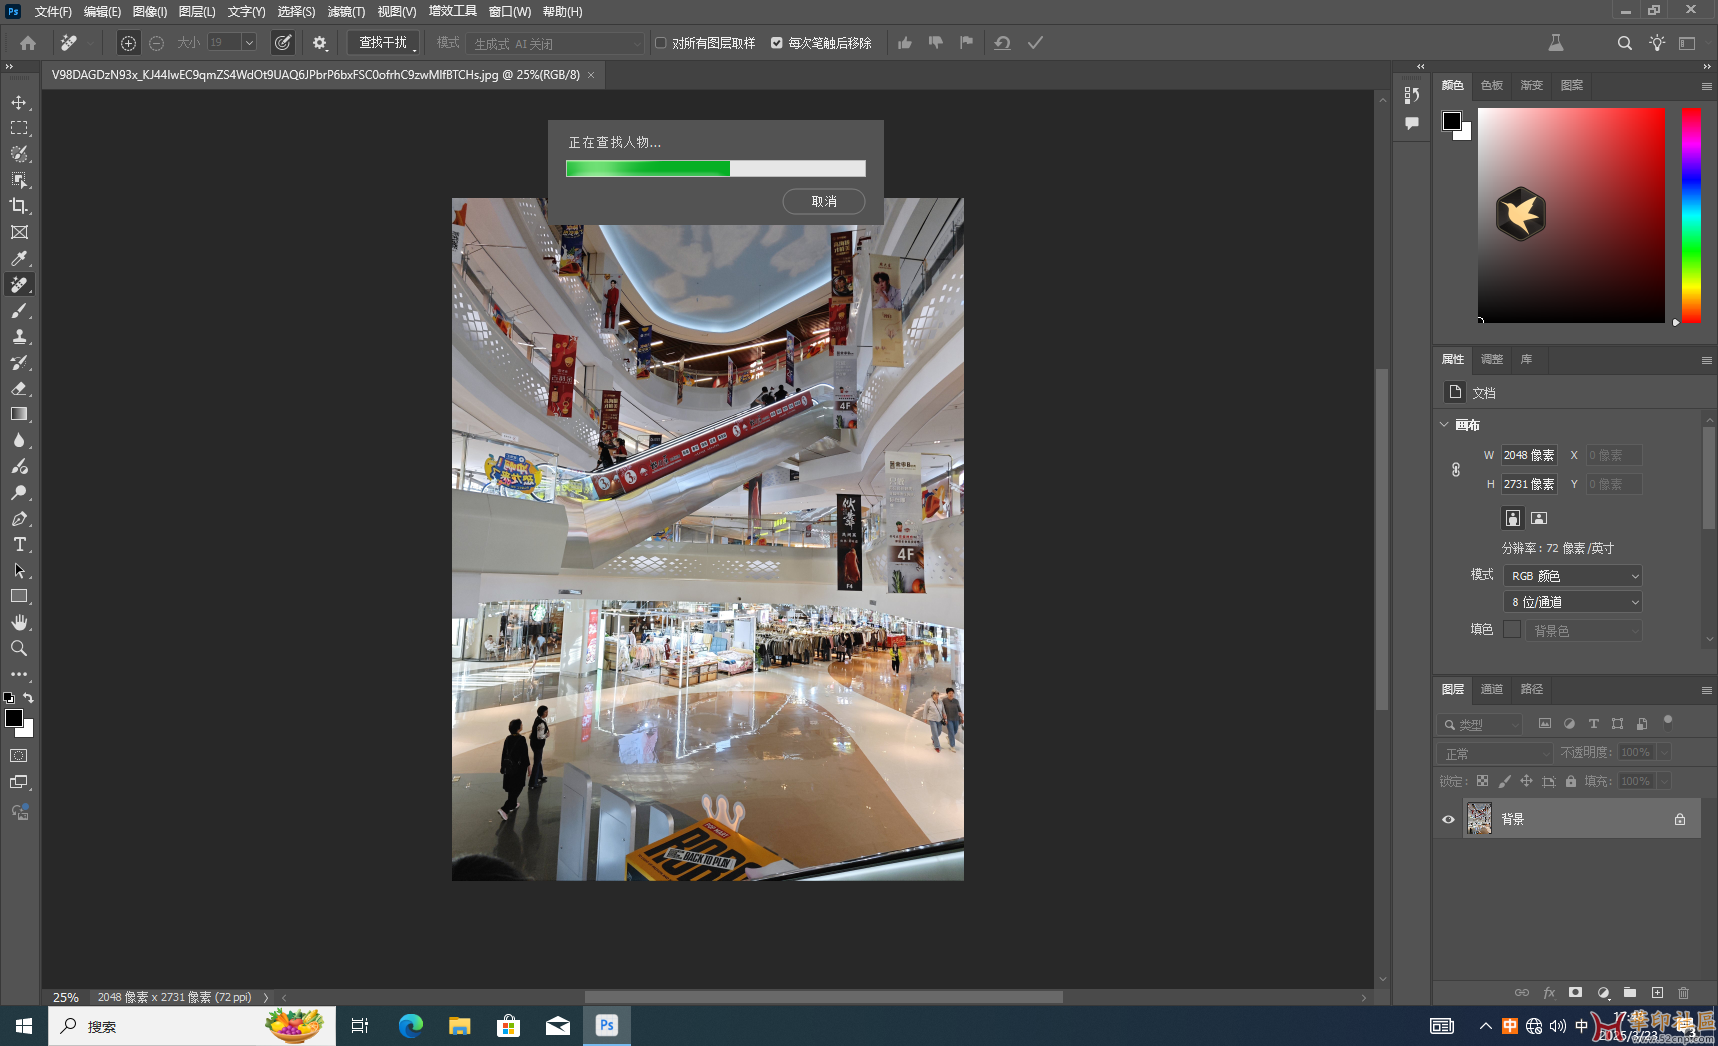Viewport: 1718px width, 1046px height.
Task: Open the Color panel flyout menu
Action: (x=1706, y=86)
